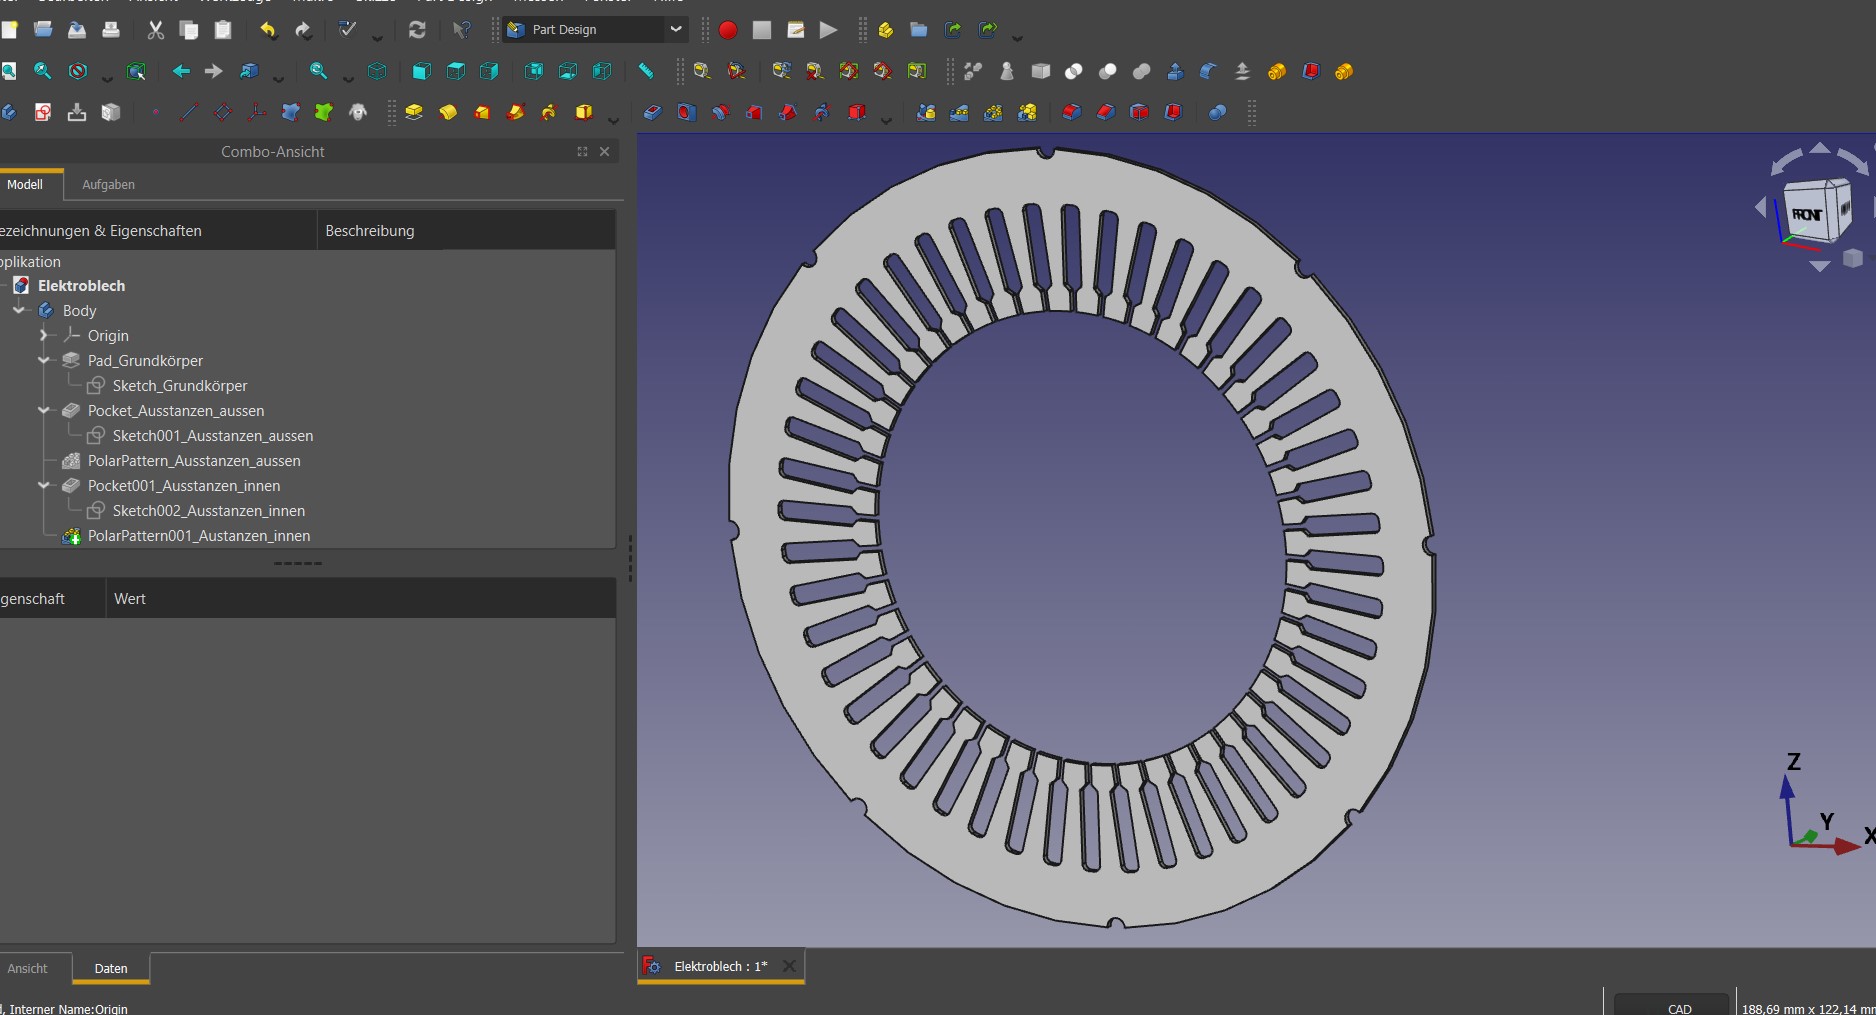This screenshot has width=1876, height=1015.
Task: Switch to the Ansicht property tab
Action: point(27,968)
